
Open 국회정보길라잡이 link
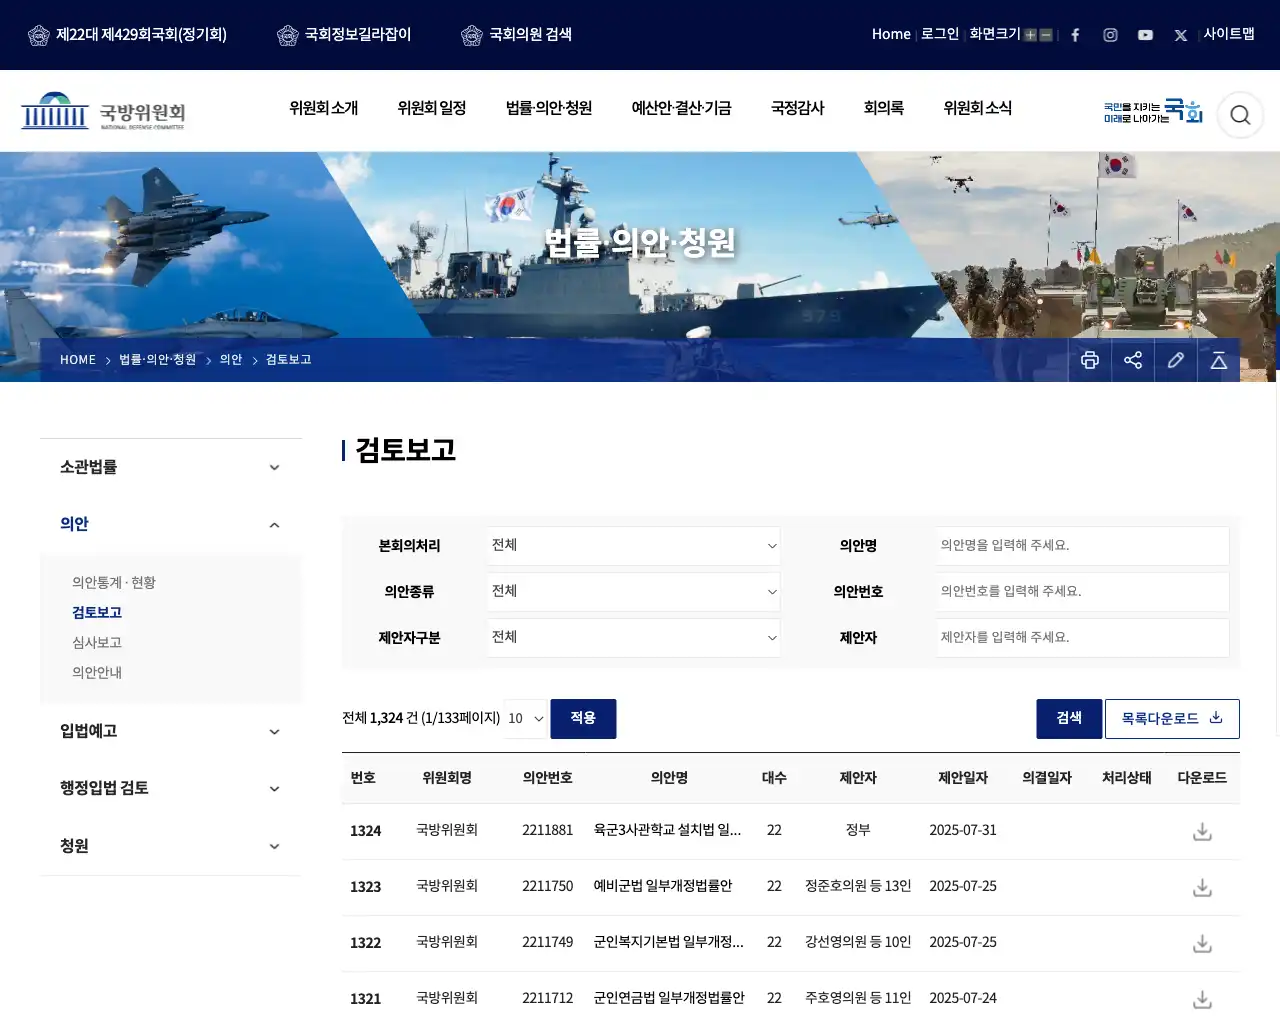pyautogui.click(x=344, y=35)
